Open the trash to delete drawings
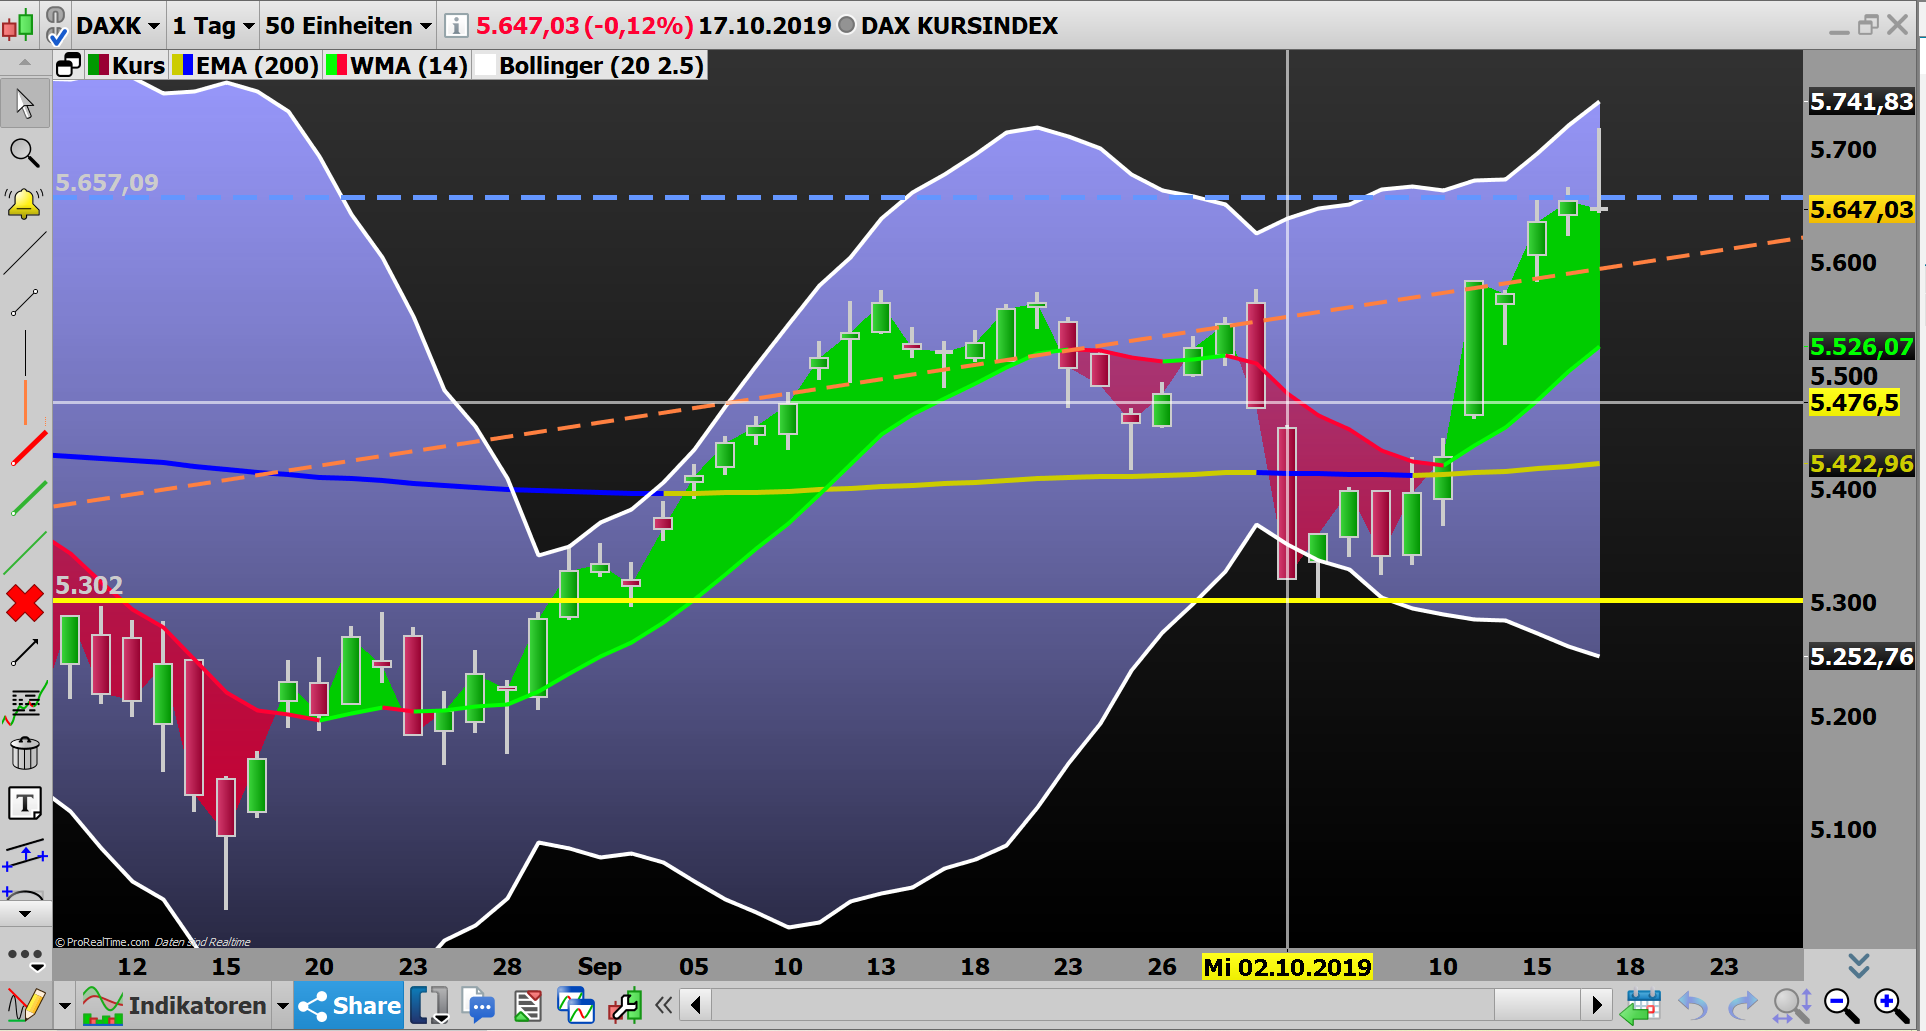The image size is (1926, 1031). (x=25, y=753)
